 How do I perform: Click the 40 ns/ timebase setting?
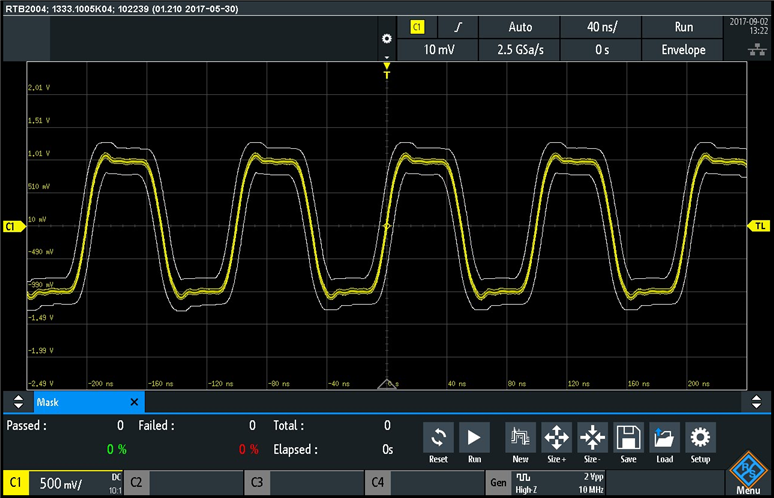pos(602,27)
